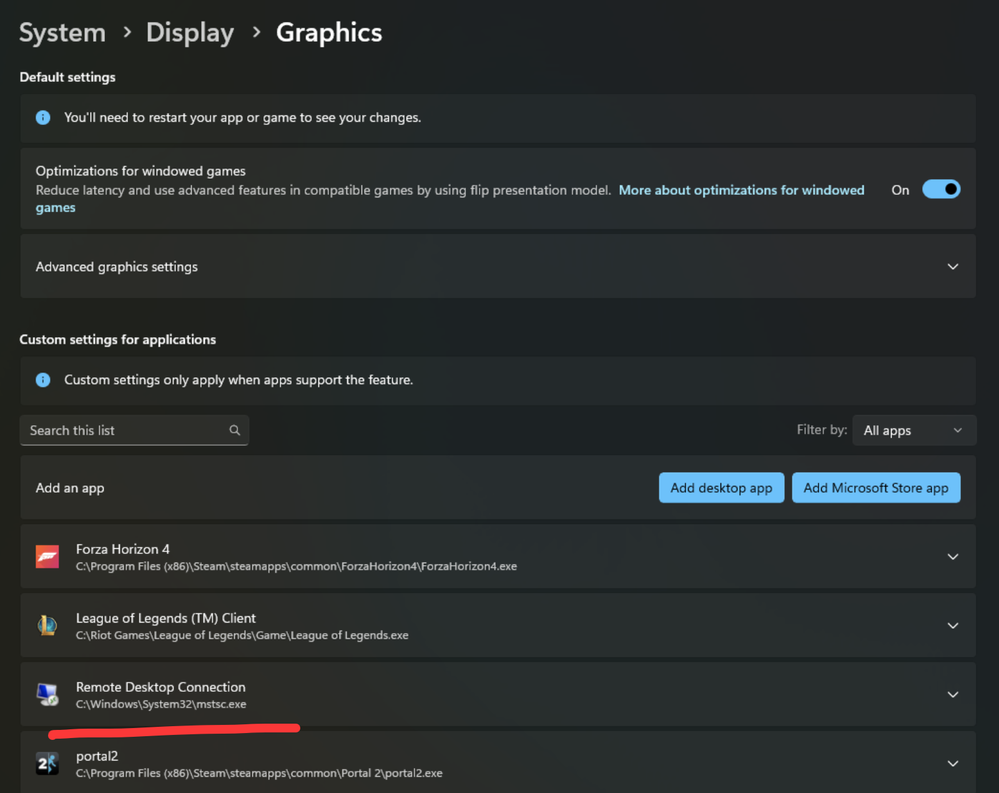This screenshot has width=999, height=793.
Task: Select the Forza Horizon 4 name text
Action: click(x=123, y=549)
